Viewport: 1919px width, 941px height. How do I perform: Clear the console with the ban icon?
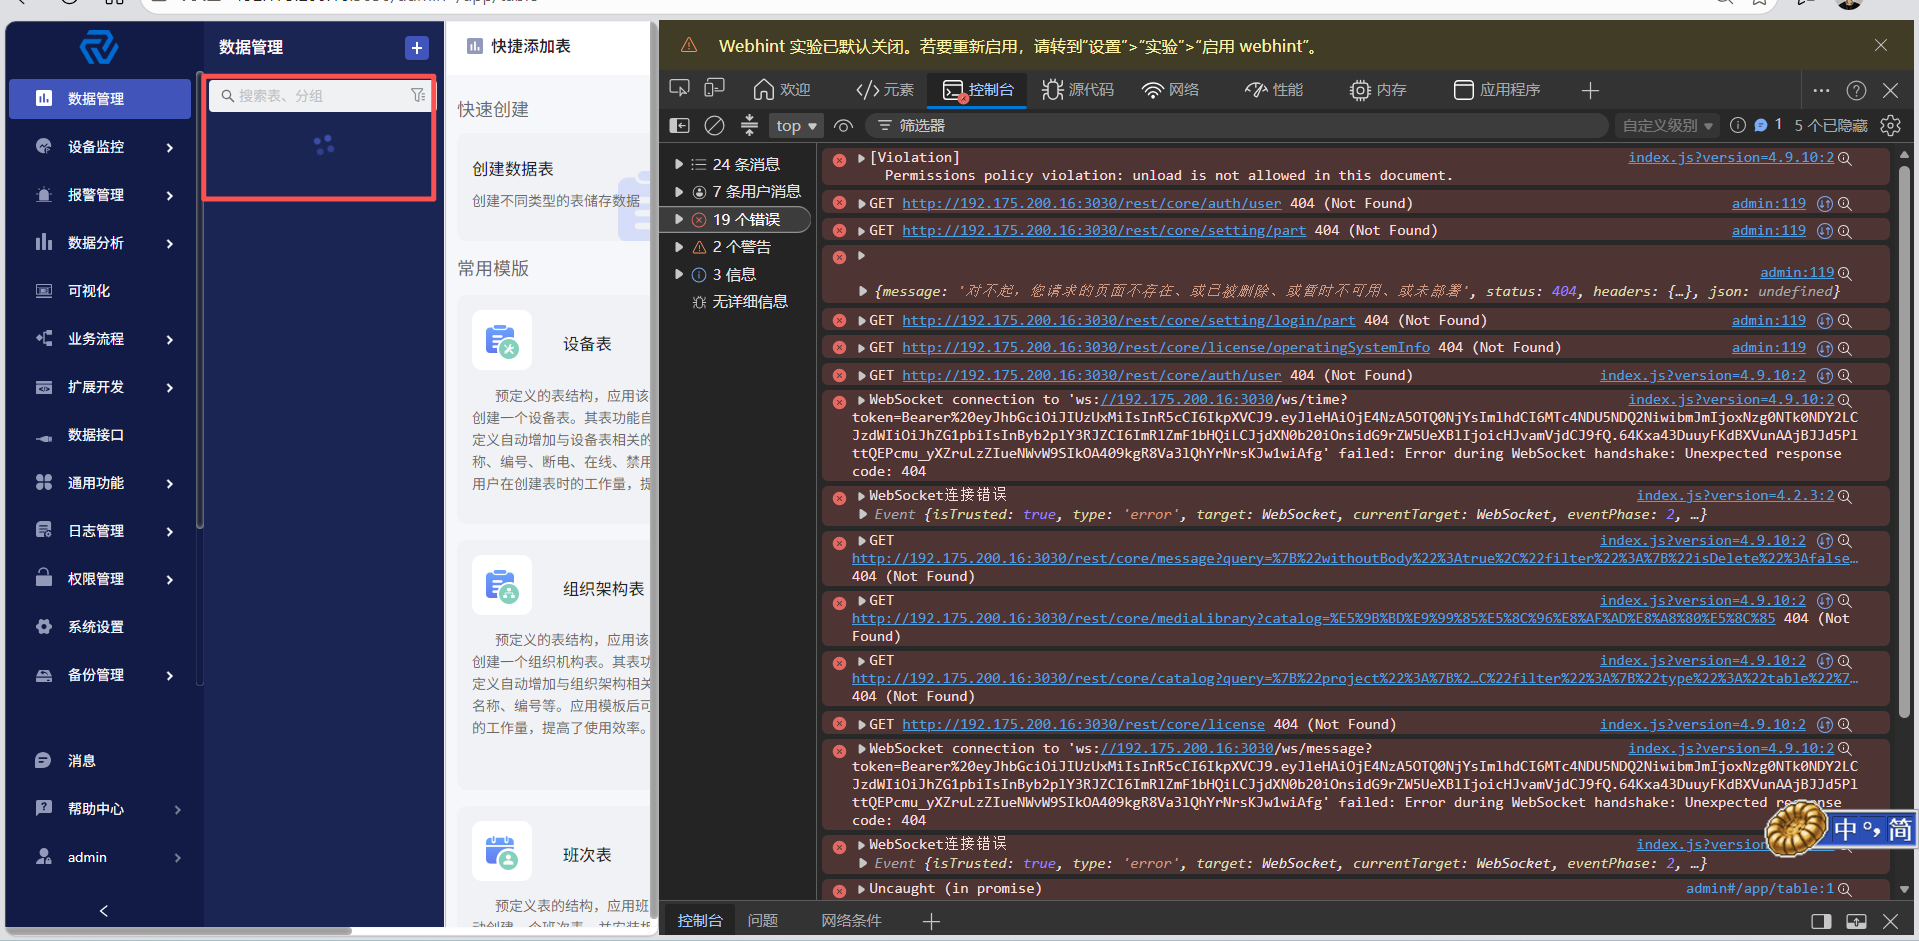tap(714, 125)
